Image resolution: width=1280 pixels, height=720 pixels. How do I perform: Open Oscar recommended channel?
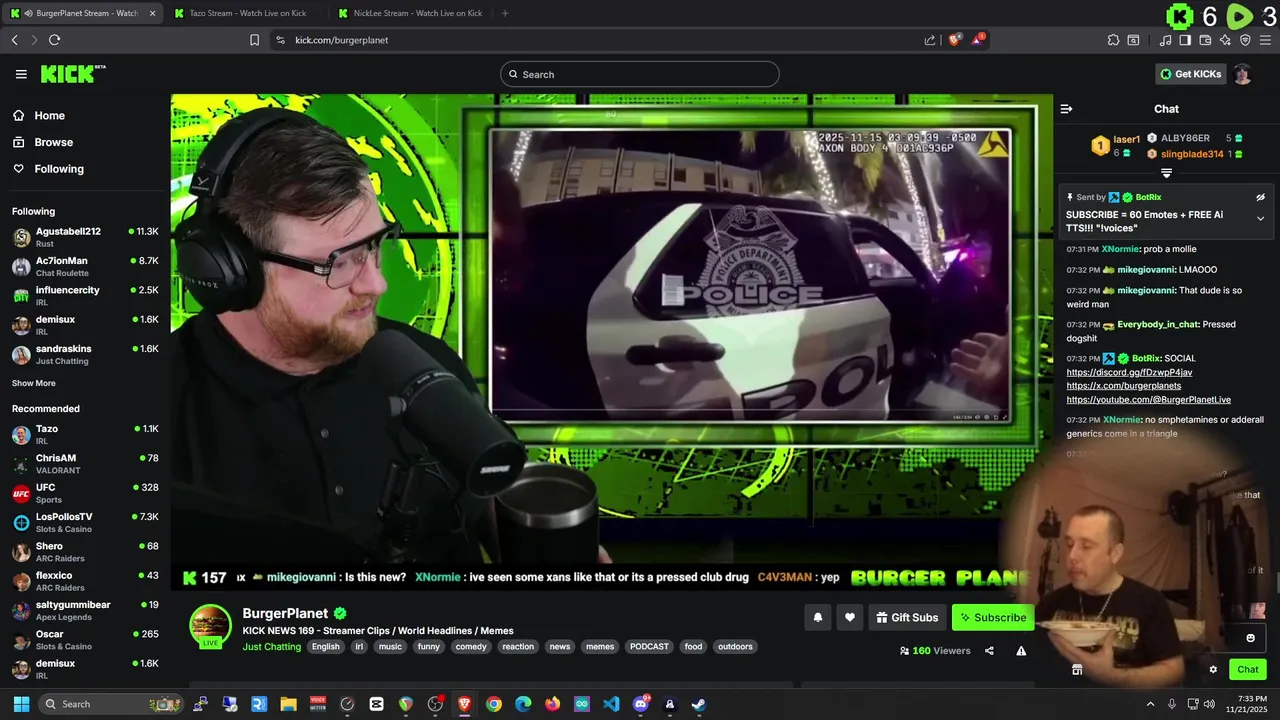85,640
